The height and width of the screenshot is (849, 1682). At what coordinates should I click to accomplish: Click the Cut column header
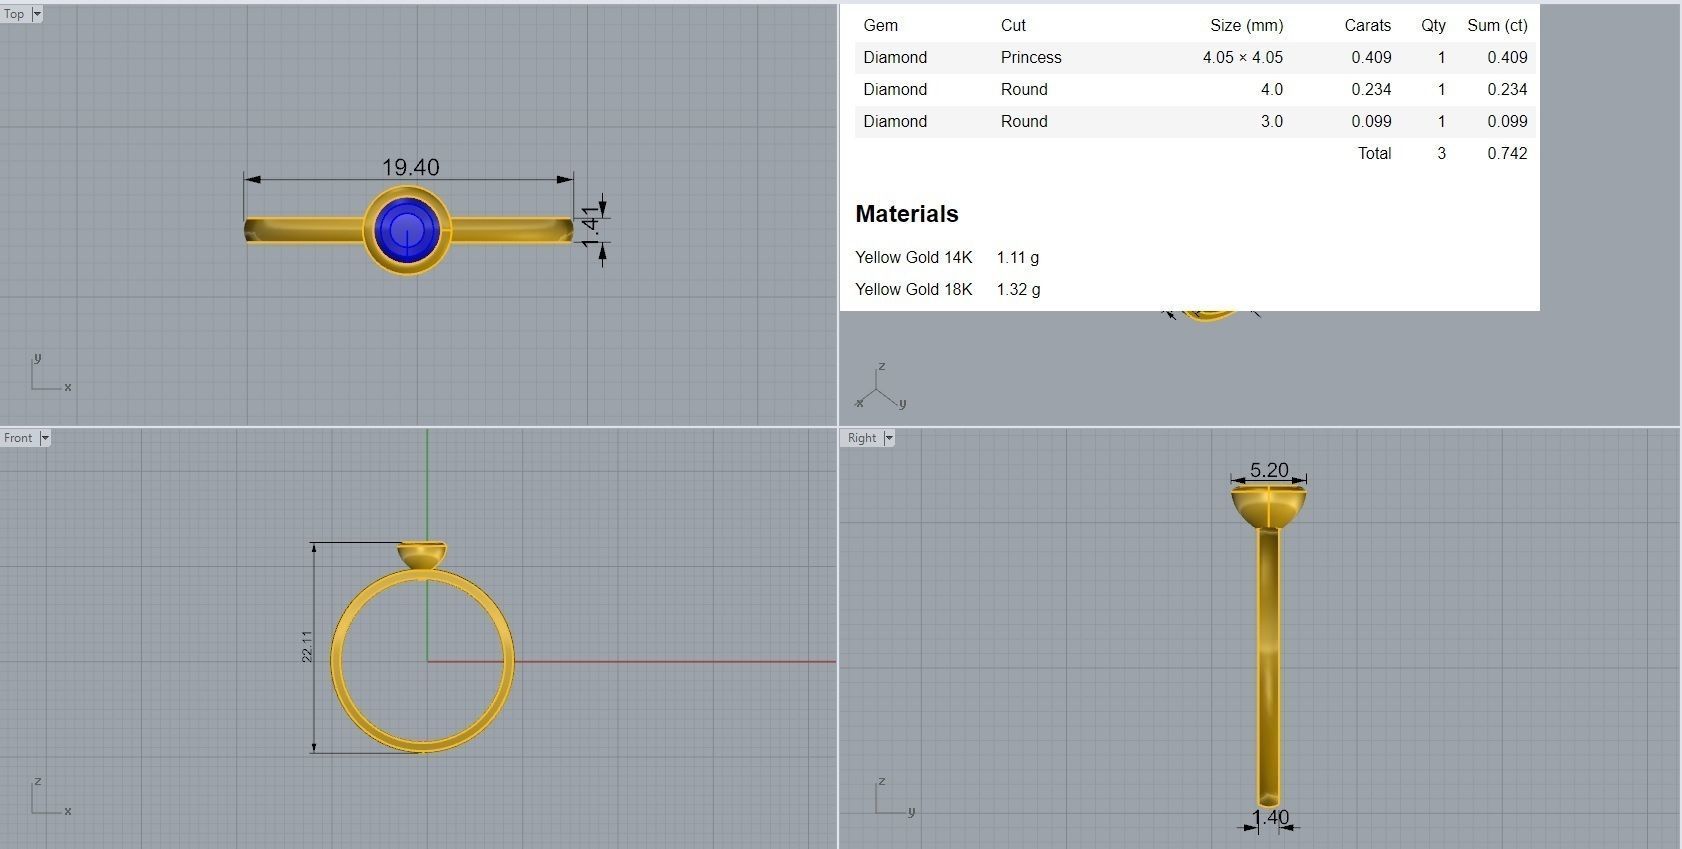(x=1013, y=26)
